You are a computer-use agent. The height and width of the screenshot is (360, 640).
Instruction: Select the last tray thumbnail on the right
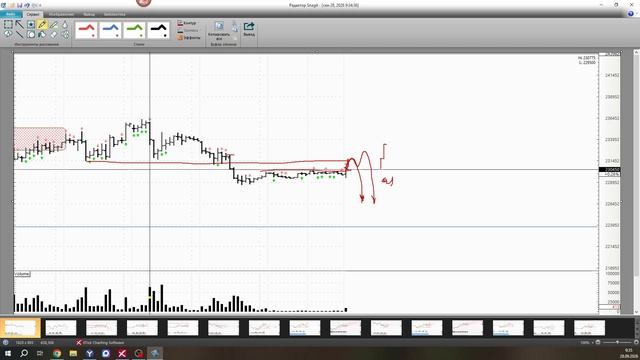click(589, 328)
